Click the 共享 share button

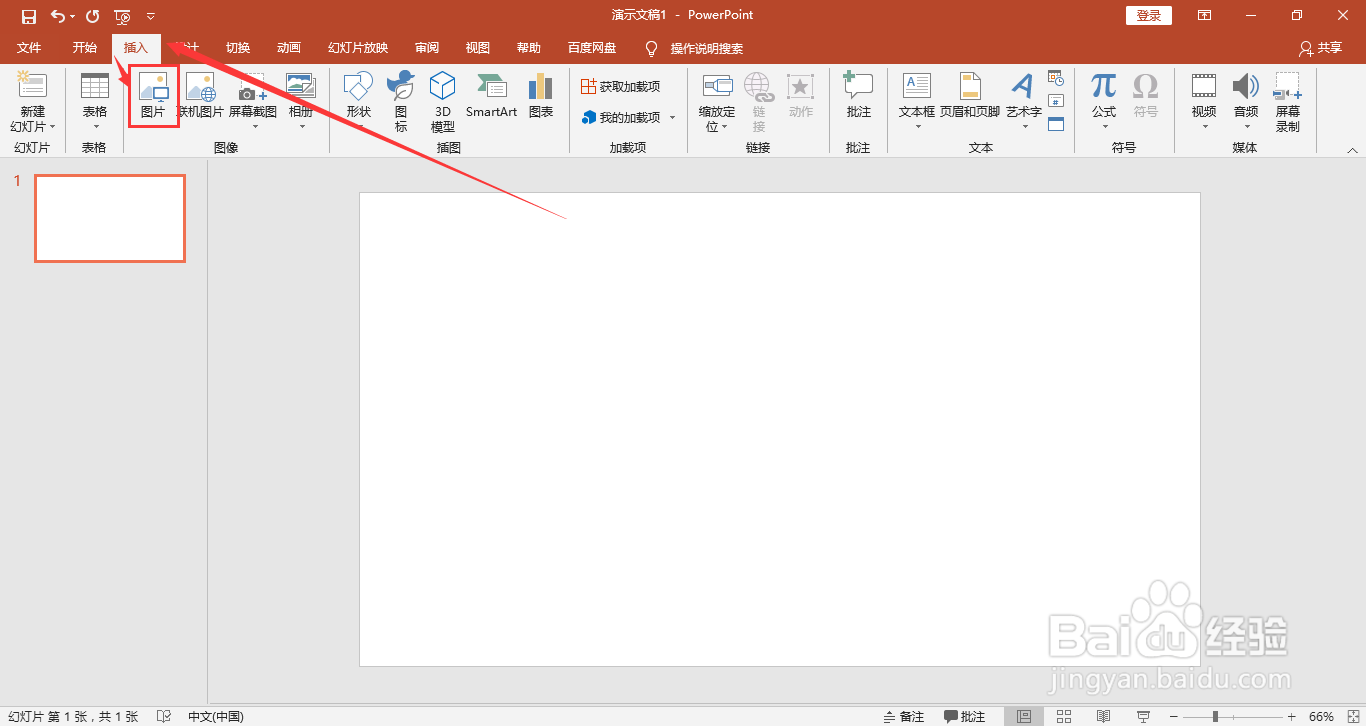[1320, 48]
